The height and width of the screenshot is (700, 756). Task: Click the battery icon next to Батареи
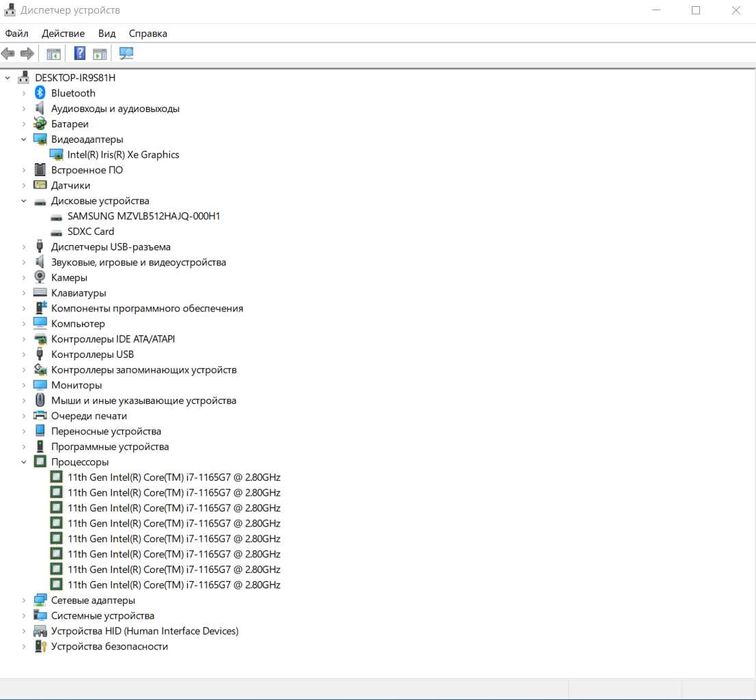pyautogui.click(x=40, y=123)
